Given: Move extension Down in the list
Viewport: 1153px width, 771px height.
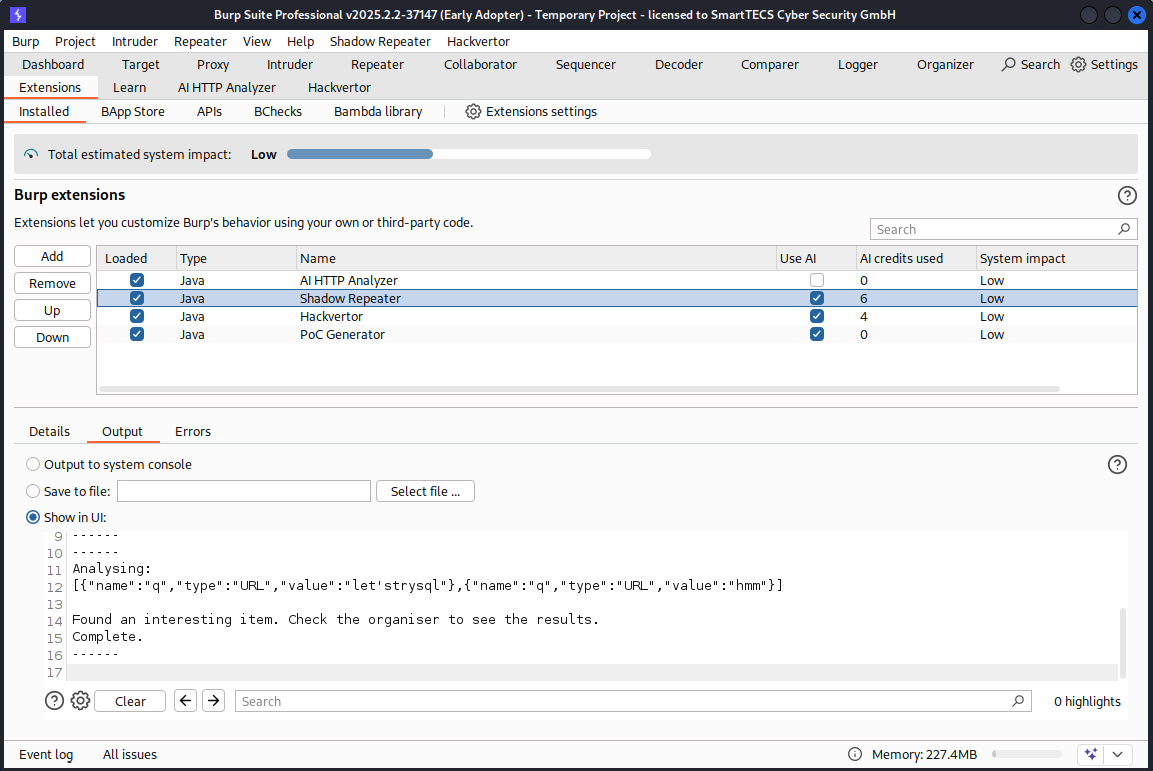Looking at the screenshot, I should click(52, 337).
